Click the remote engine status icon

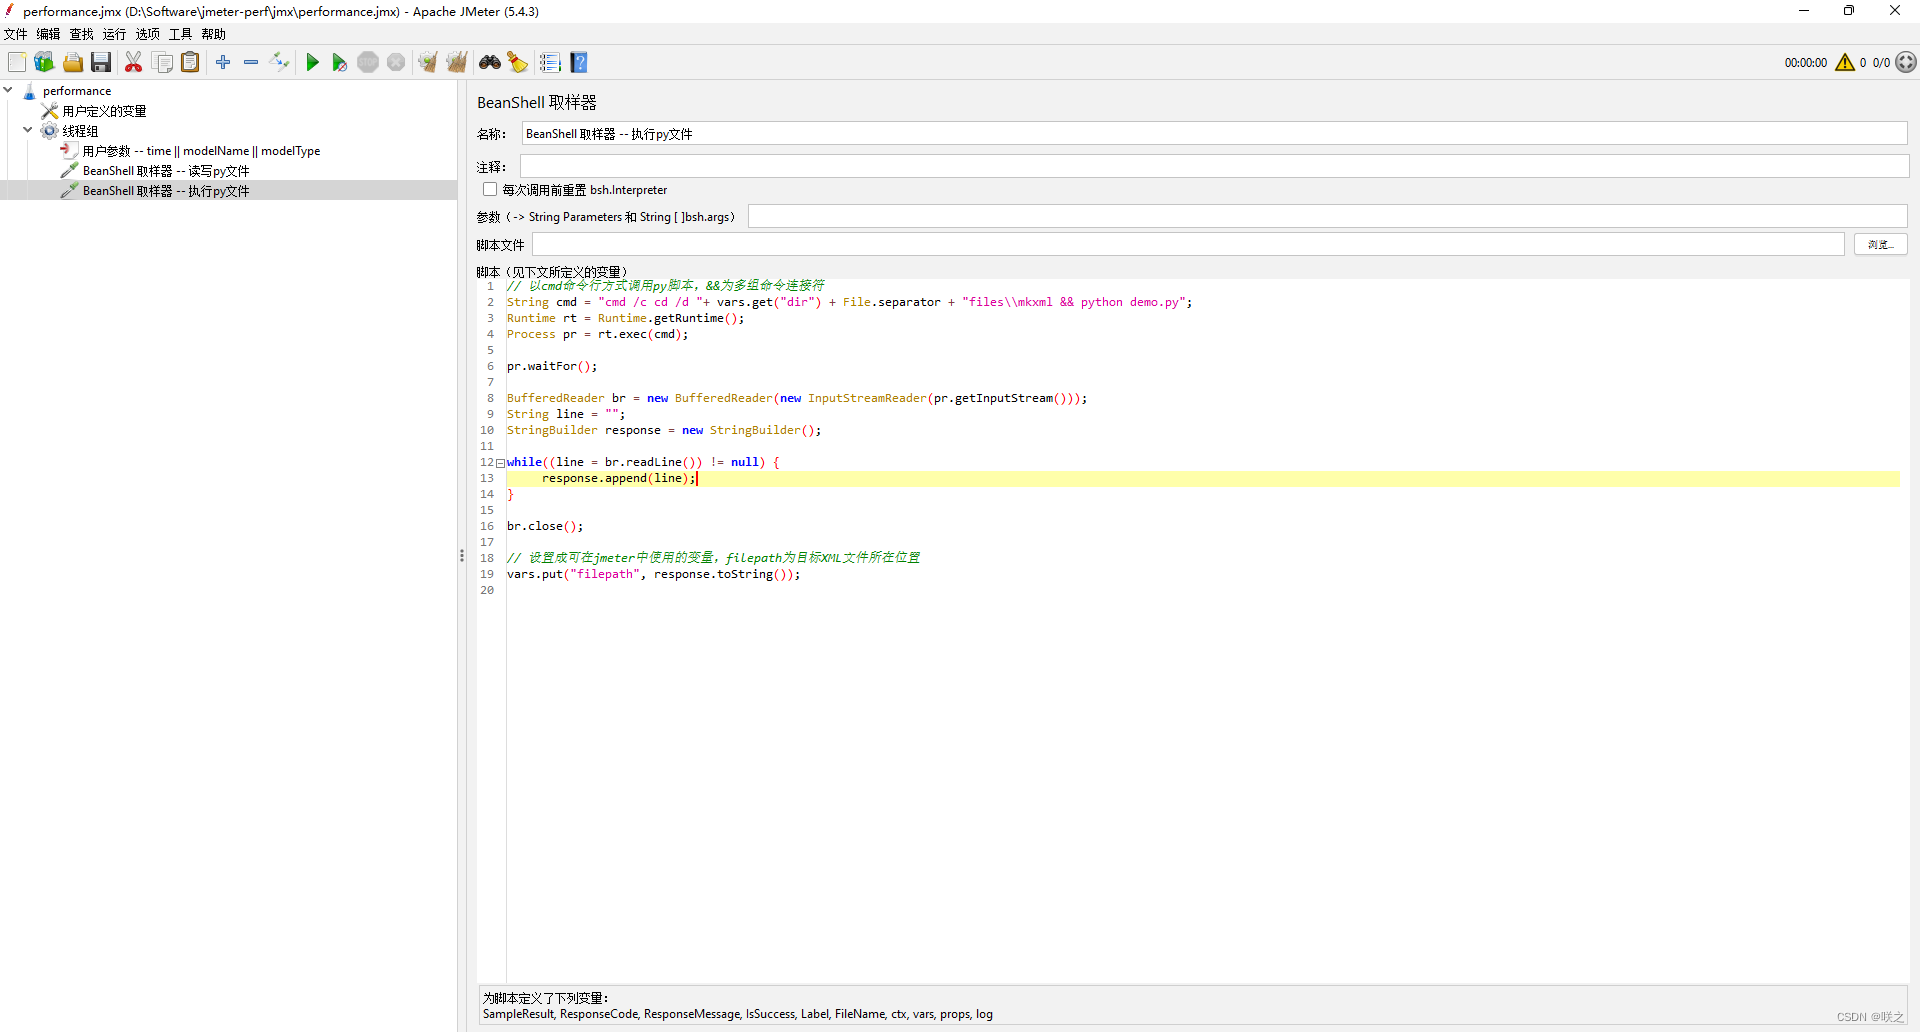pyautogui.click(x=1906, y=62)
